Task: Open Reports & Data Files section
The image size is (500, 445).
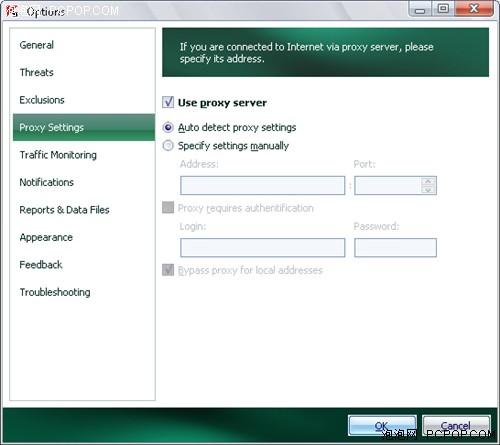Action: [64, 210]
